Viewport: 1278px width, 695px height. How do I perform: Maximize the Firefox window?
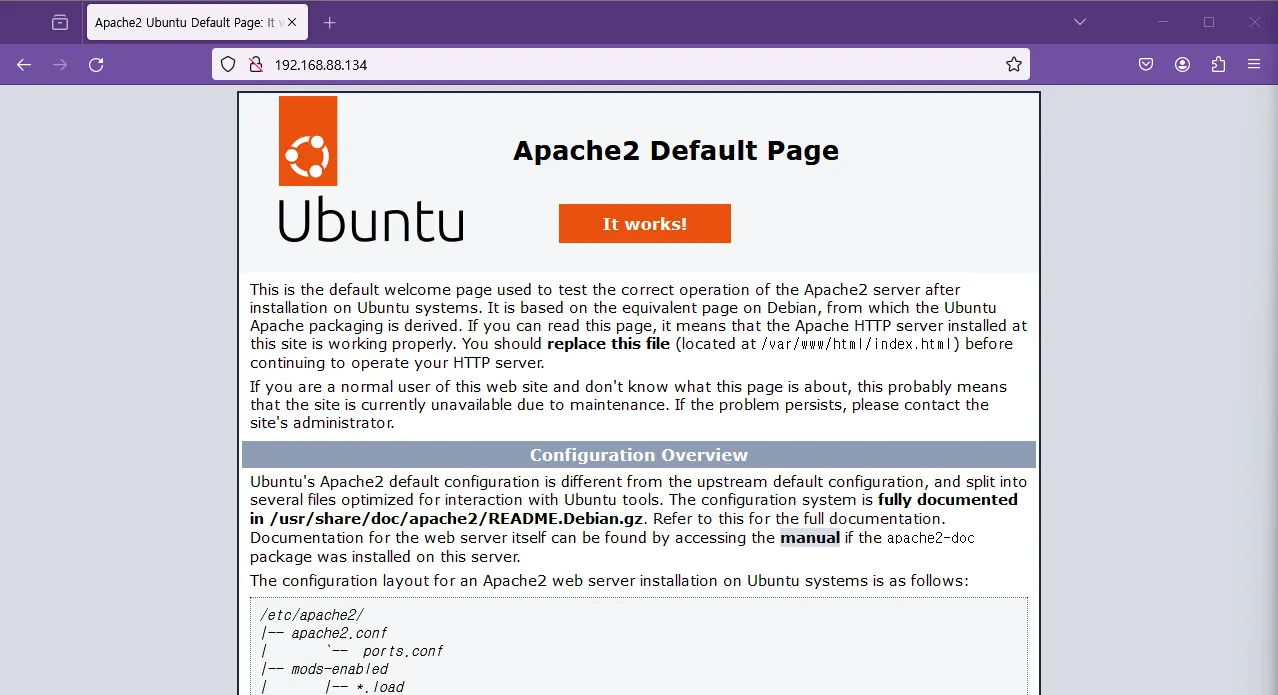click(1209, 22)
